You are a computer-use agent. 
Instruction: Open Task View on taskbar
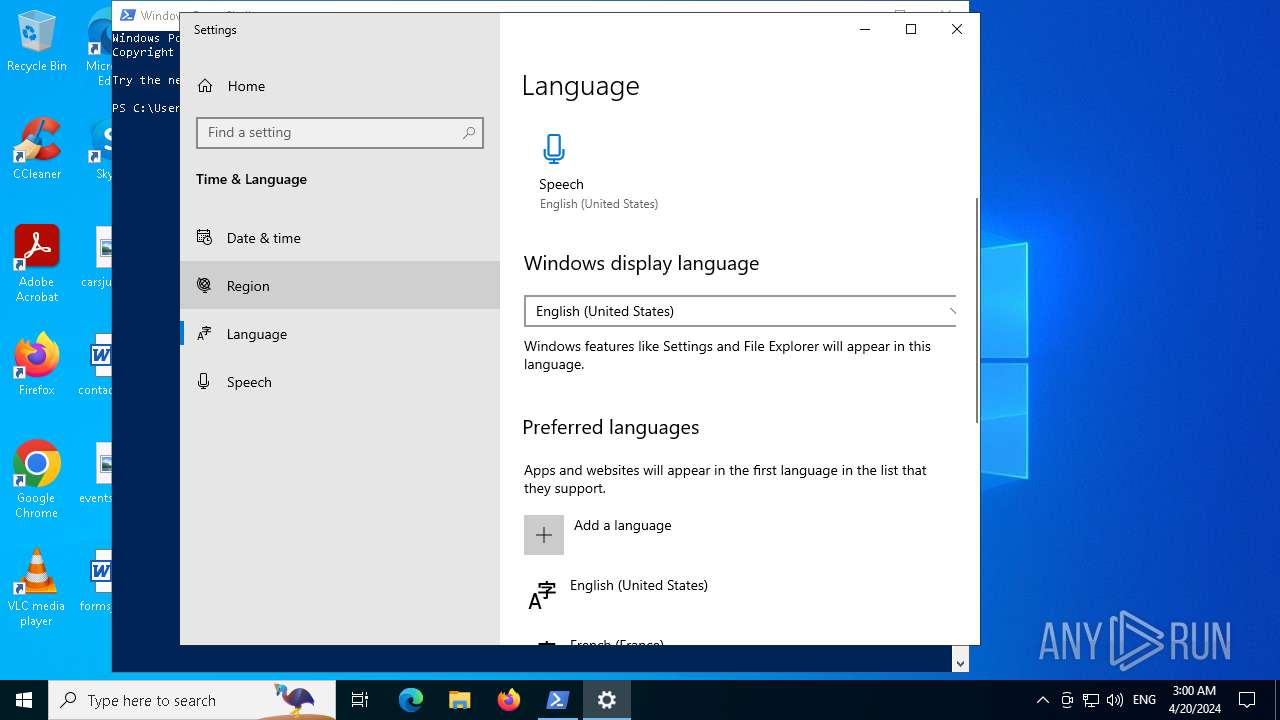[x=360, y=700]
